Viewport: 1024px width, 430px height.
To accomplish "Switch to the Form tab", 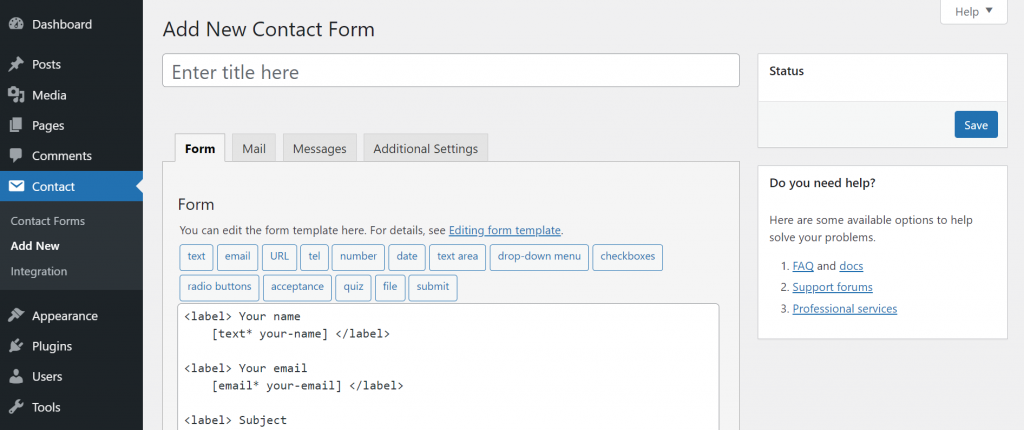I will coord(200,148).
